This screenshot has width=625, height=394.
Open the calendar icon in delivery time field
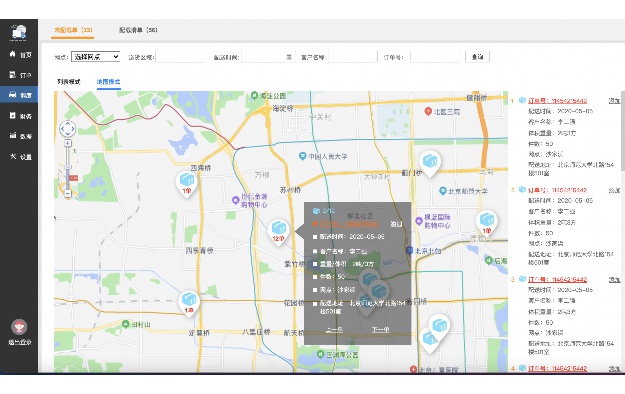(289, 57)
